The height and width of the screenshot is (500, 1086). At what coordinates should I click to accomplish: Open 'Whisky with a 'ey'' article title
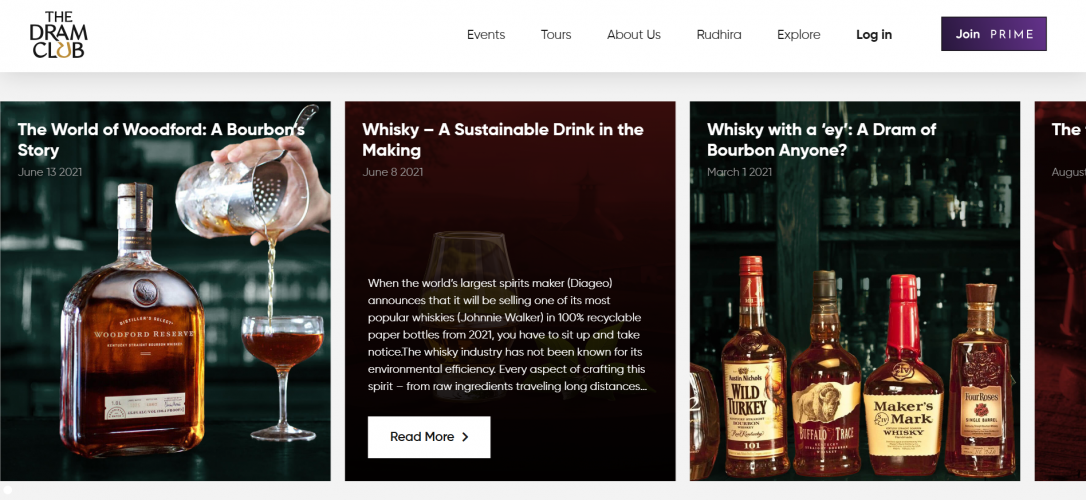(821, 140)
